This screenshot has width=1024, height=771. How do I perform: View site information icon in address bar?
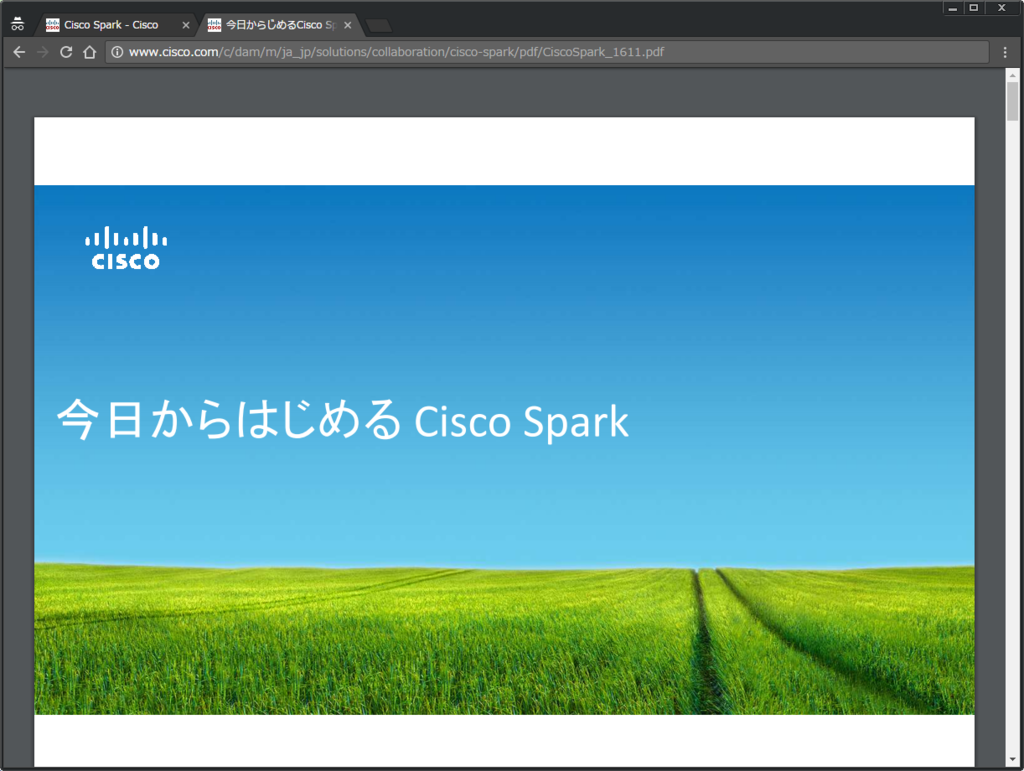pyautogui.click(x=117, y=52)
